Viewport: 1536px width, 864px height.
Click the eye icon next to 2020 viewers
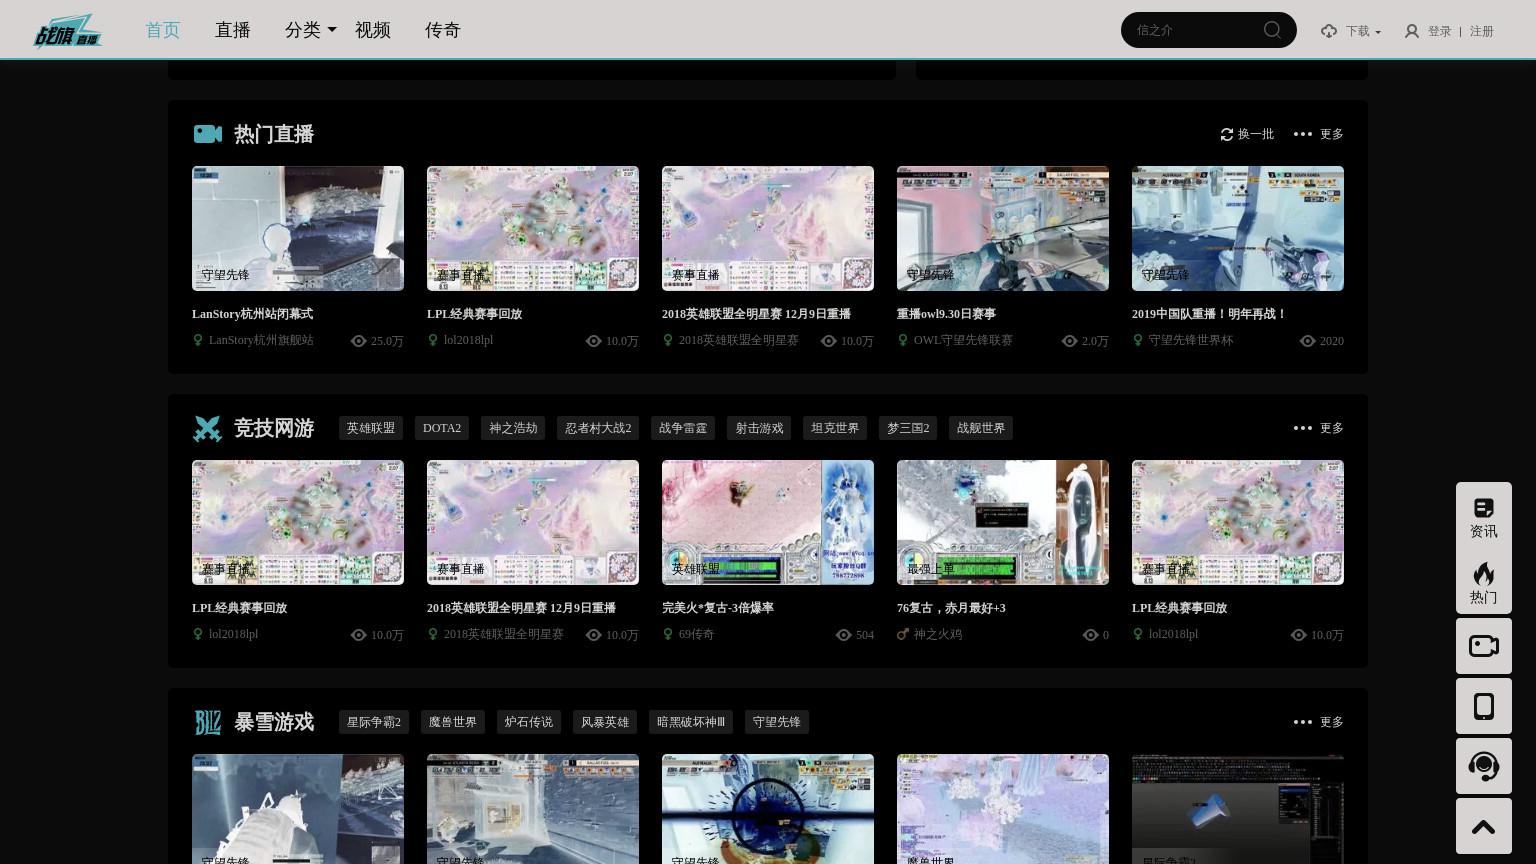click(1307, 341)
